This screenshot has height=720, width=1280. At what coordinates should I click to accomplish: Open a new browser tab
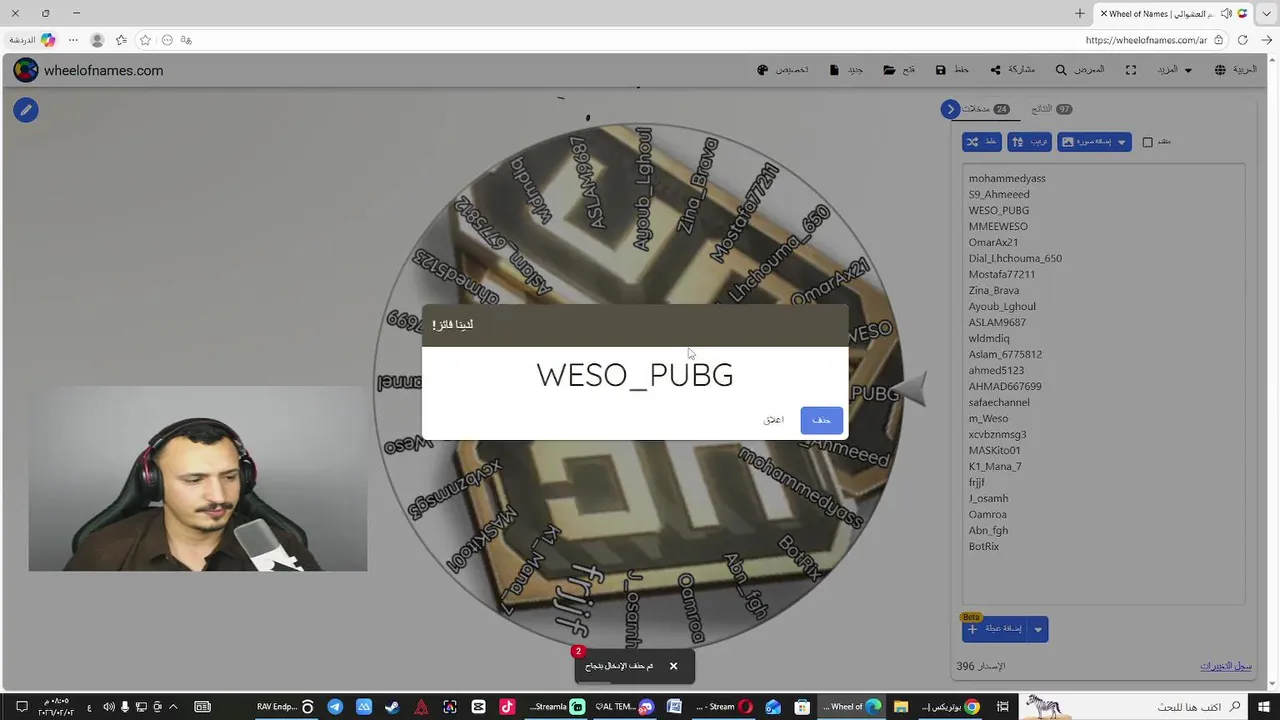coord(1080,13)
